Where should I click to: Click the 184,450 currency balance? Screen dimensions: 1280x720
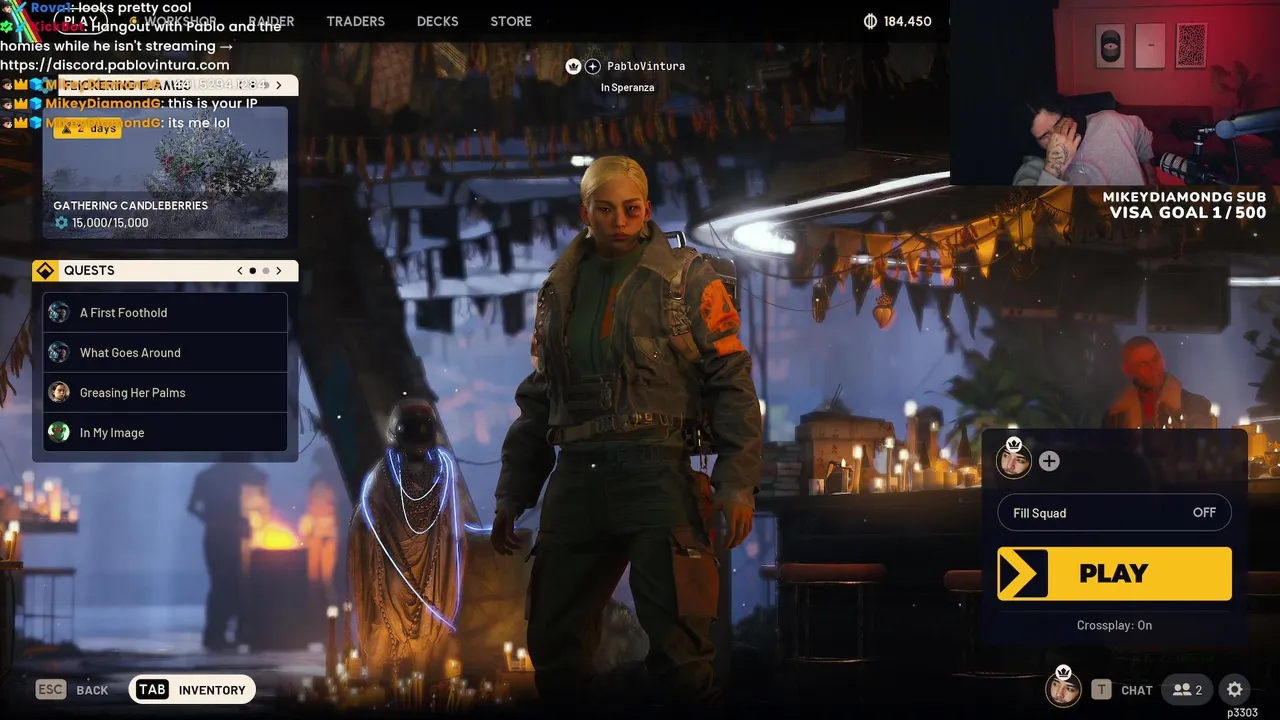tap(908, 21)
